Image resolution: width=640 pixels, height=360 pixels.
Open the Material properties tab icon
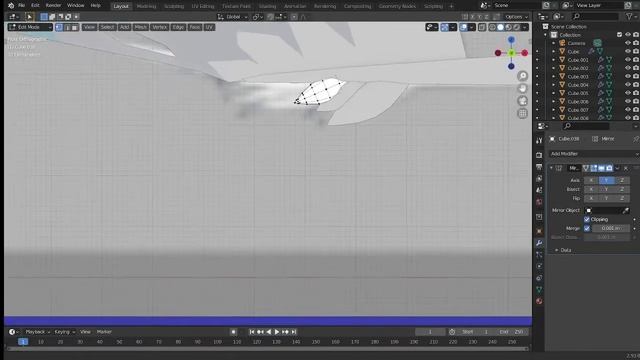tap(539, 301)
